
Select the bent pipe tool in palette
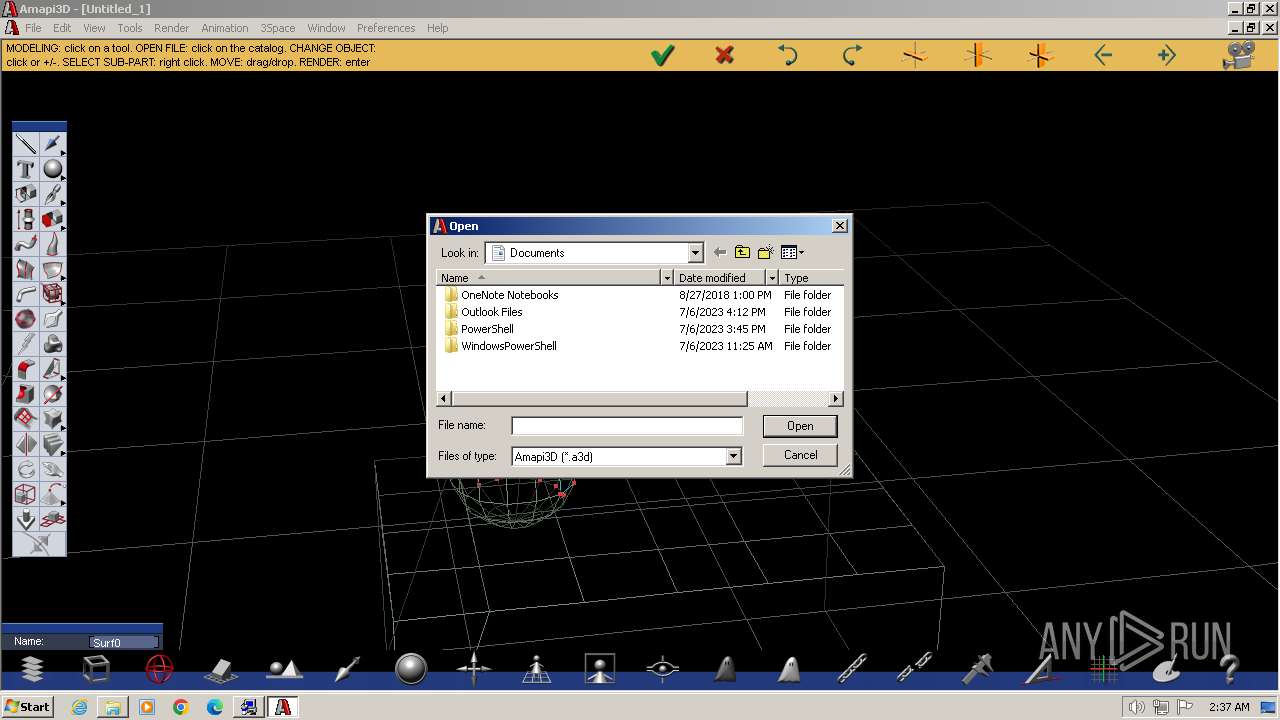pyautogui.click(x=26, y=294)
